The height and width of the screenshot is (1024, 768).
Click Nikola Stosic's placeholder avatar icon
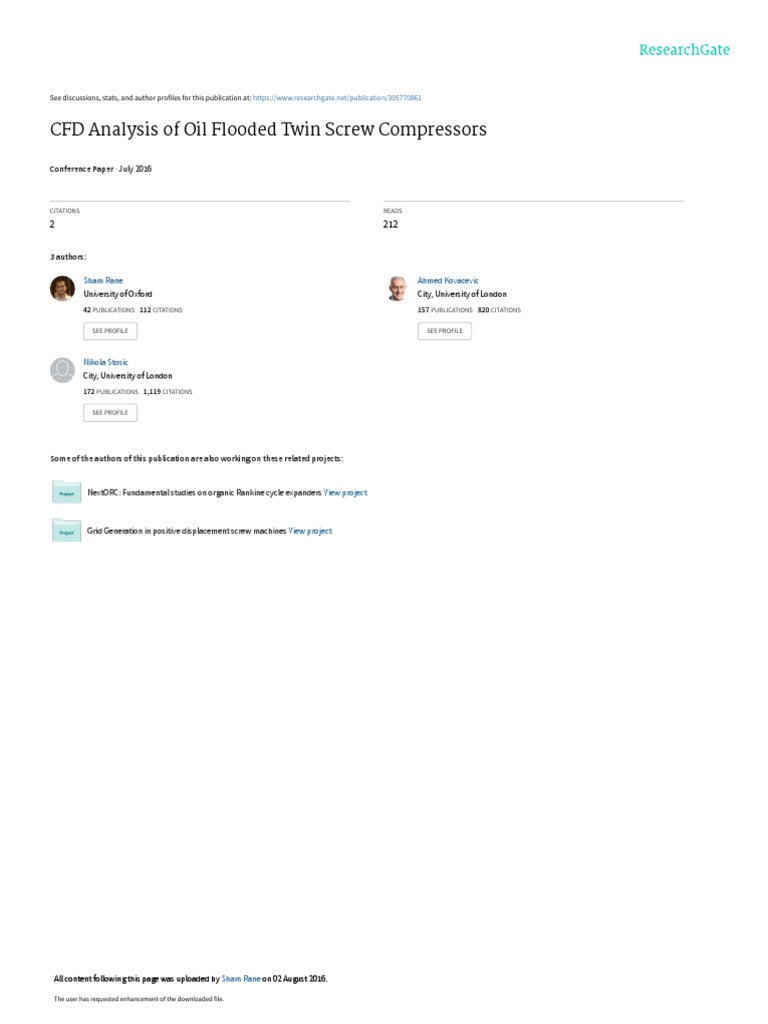pos(63,370)
